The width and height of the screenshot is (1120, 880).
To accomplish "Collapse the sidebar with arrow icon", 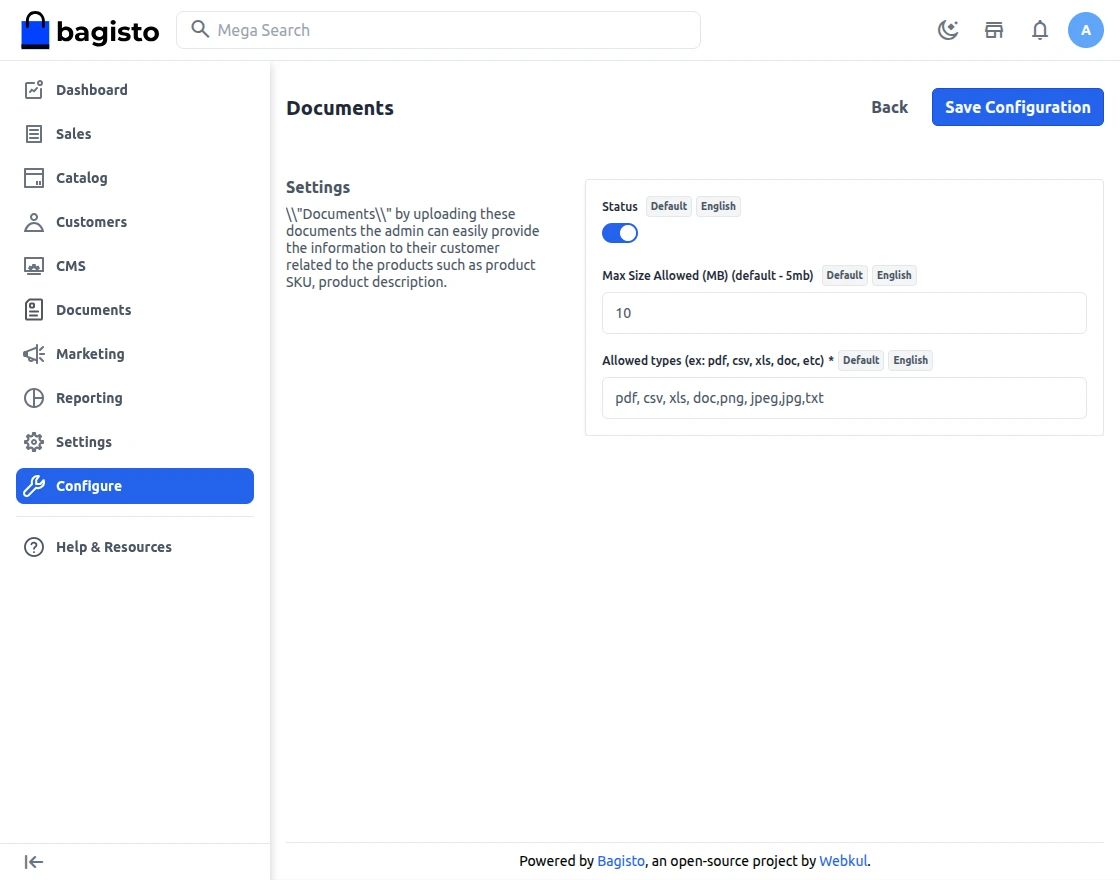I will point(34,862).
